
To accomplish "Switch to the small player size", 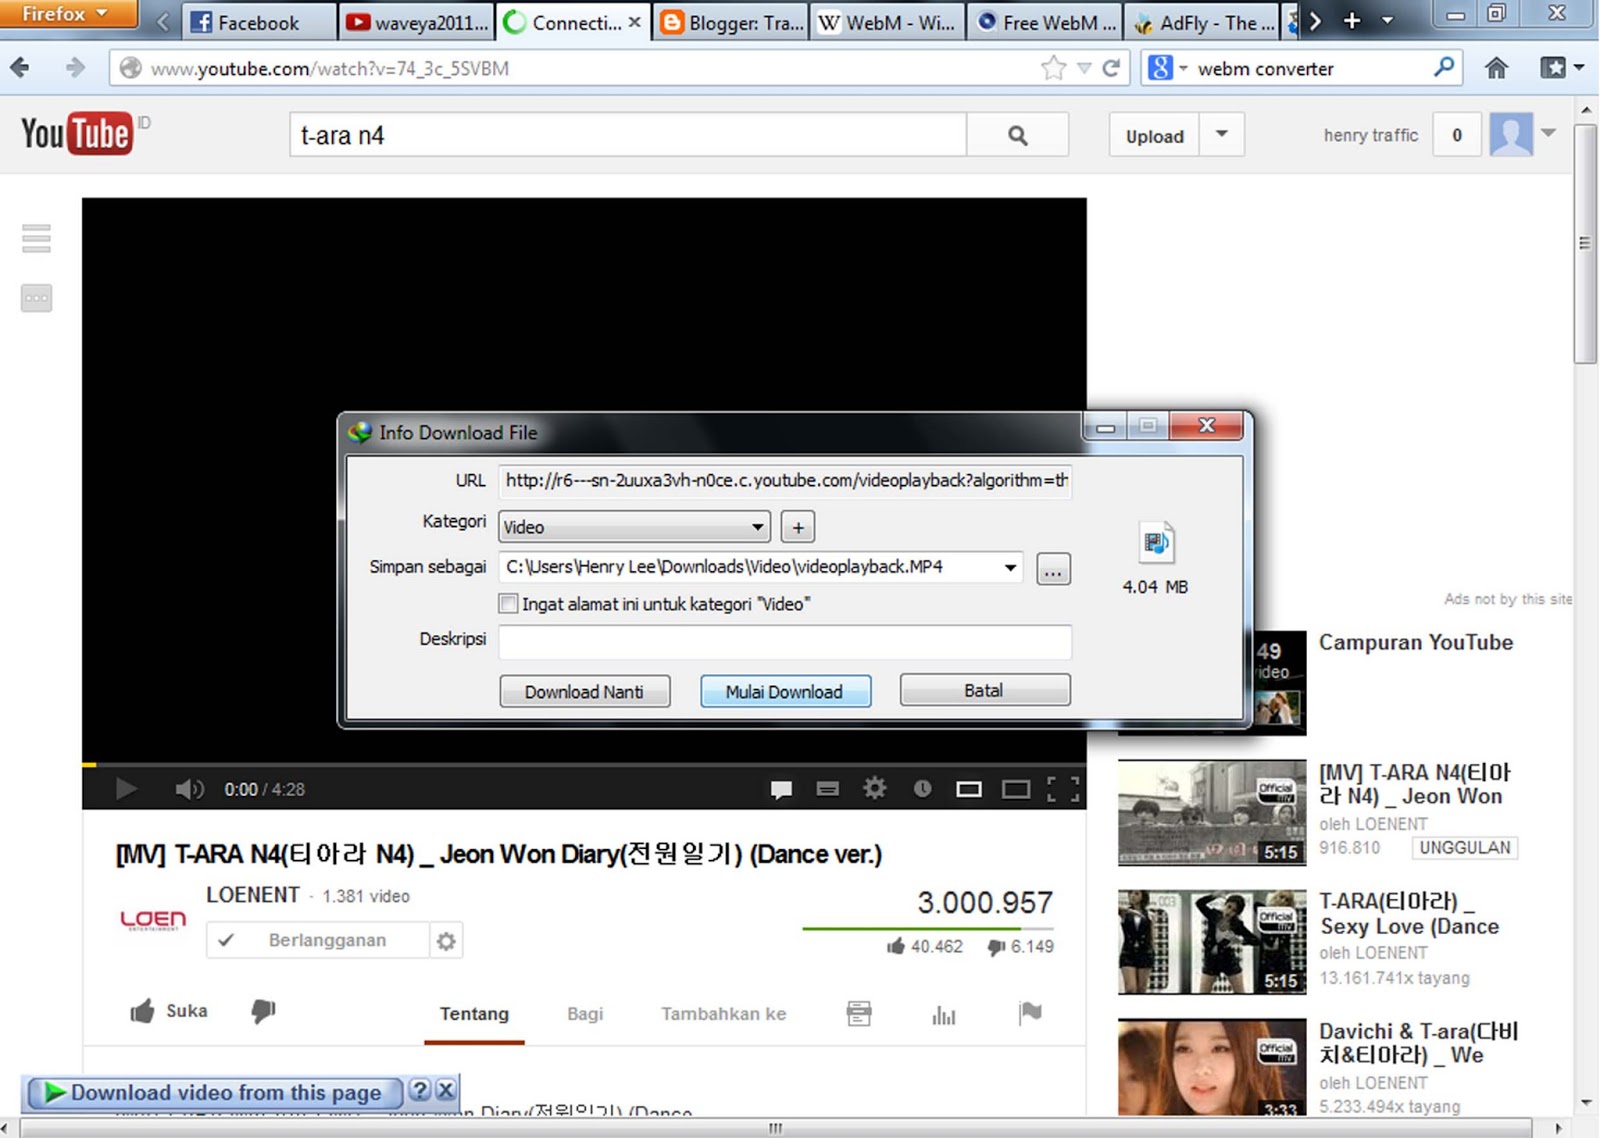I will [969, 789].
